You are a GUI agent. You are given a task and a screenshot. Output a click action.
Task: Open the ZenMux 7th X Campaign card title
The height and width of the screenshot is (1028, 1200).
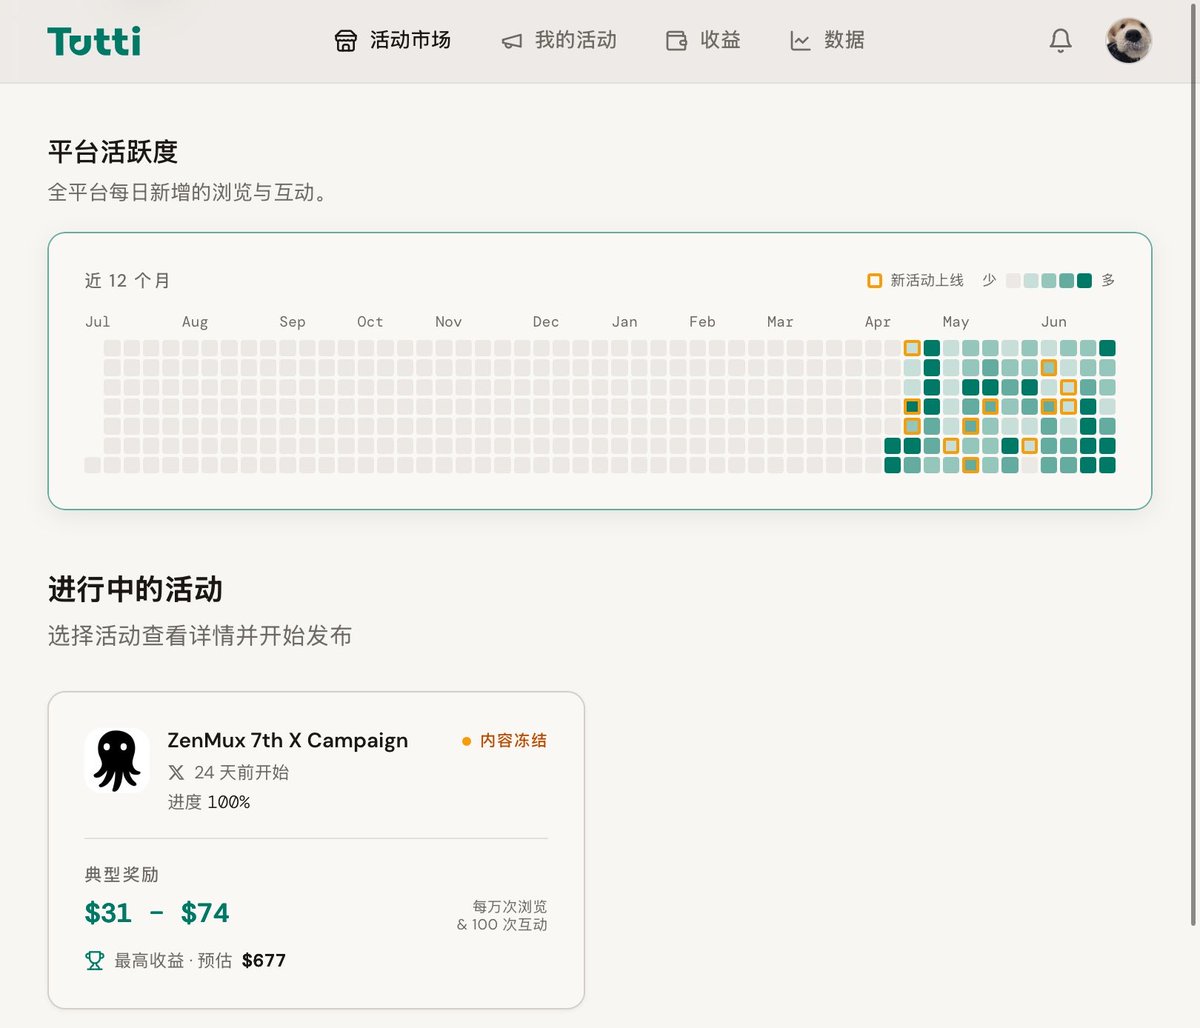[x=288, y=741]
